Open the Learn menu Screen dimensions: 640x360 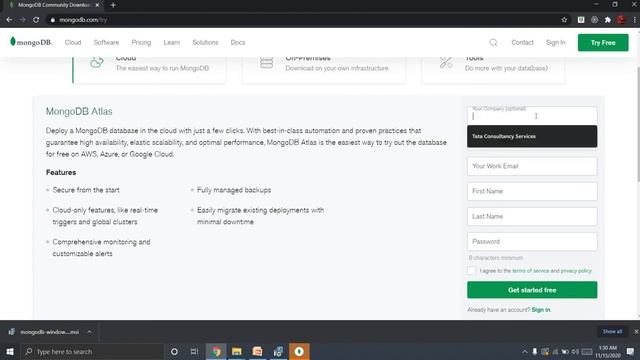[172, 42]
